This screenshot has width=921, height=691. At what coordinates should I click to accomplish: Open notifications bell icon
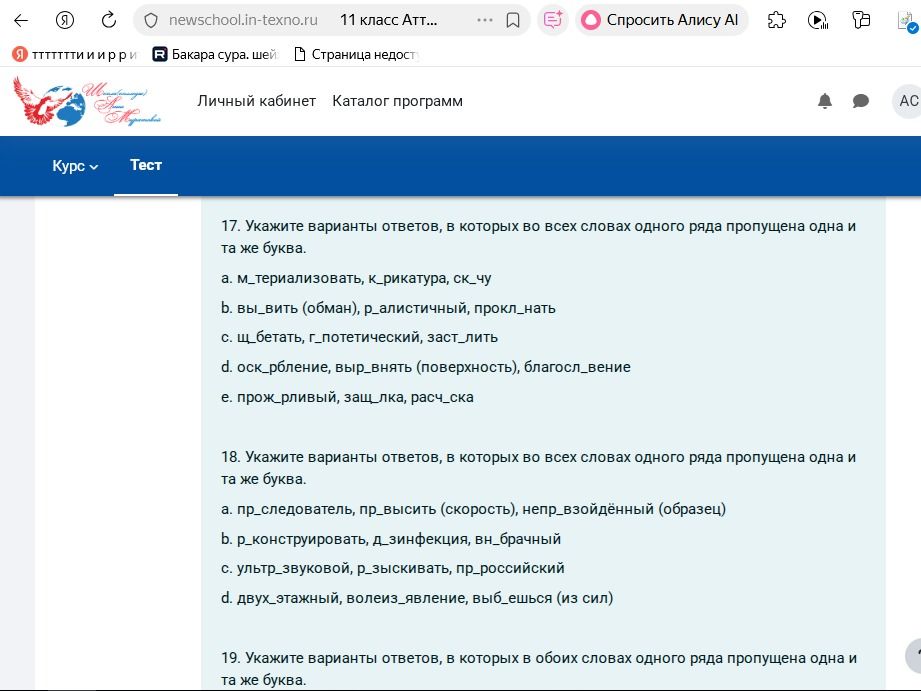[825, 101]
